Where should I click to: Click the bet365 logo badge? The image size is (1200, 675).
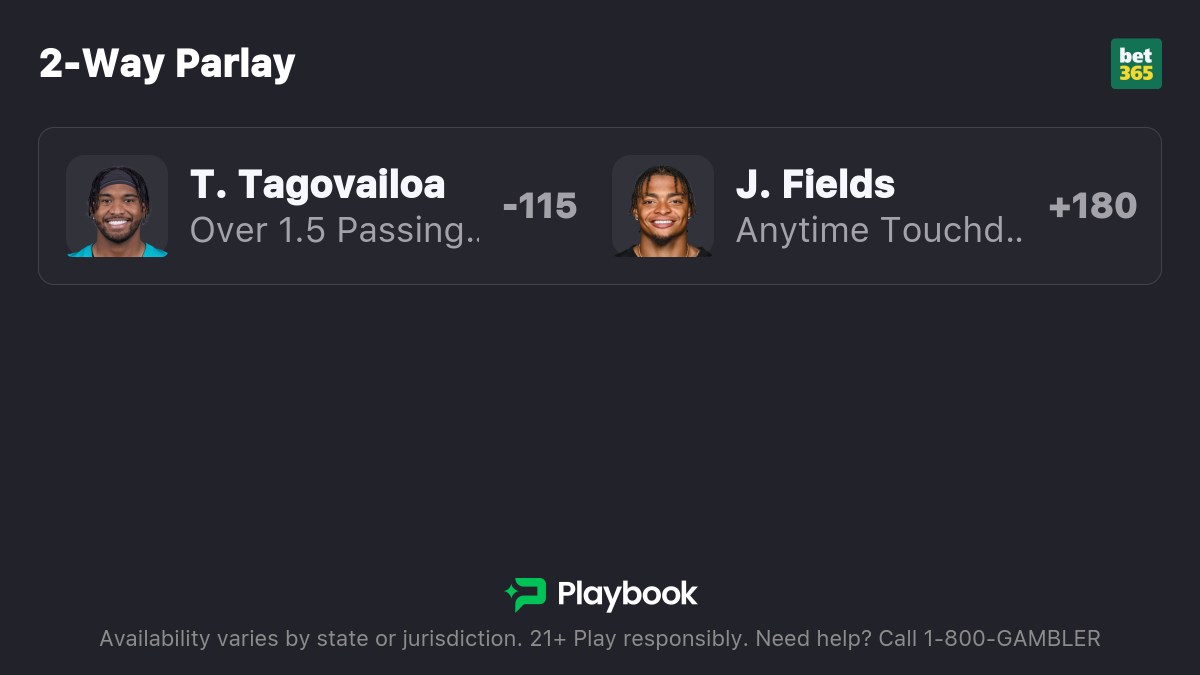coord(1136,64)
